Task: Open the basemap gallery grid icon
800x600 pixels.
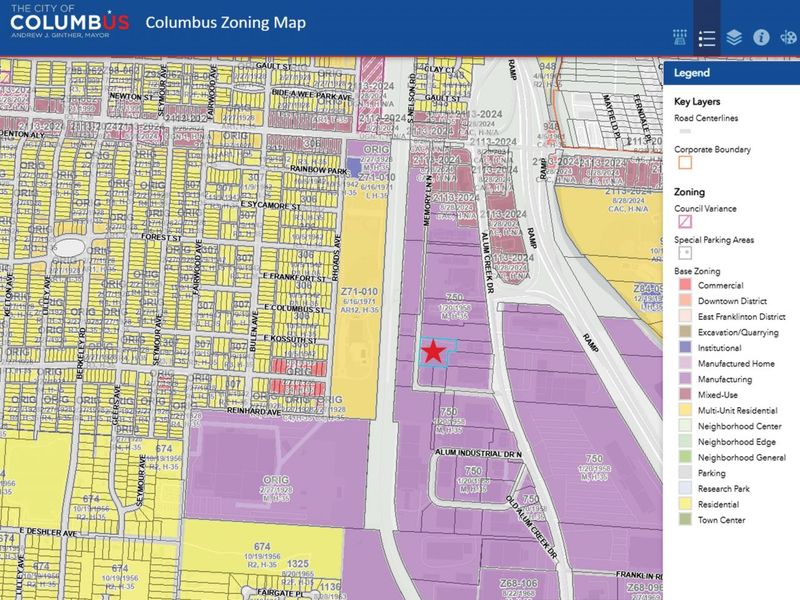Action: pyautogui.click(x=679, y=38)
